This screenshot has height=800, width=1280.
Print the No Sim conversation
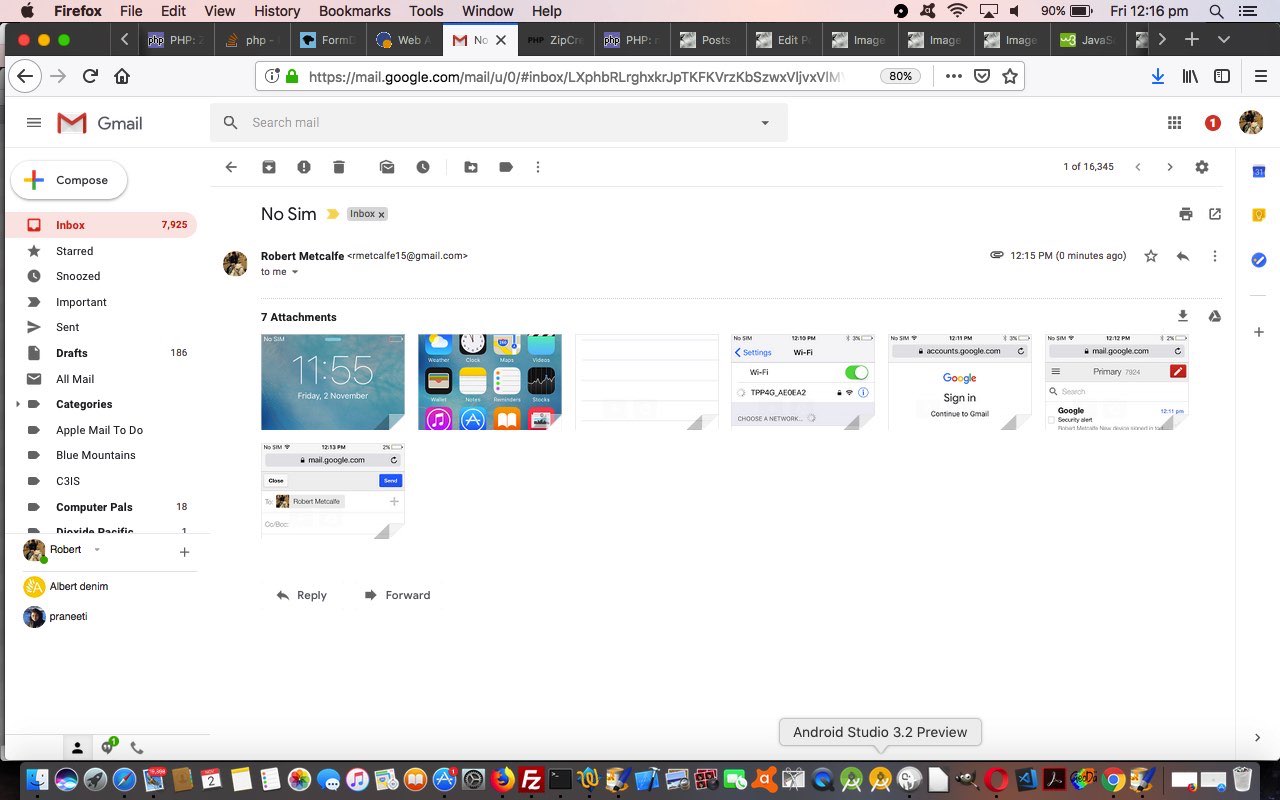tap(1186, 214)
